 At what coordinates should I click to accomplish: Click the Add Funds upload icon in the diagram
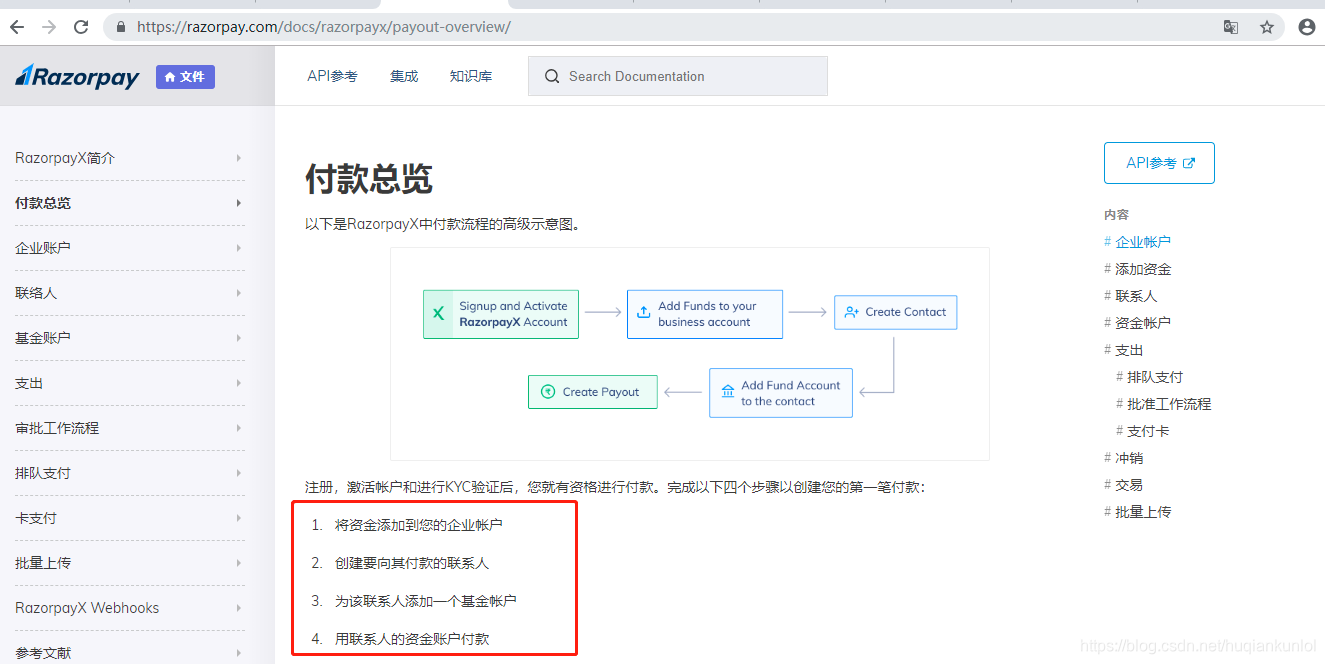(643, 314)
